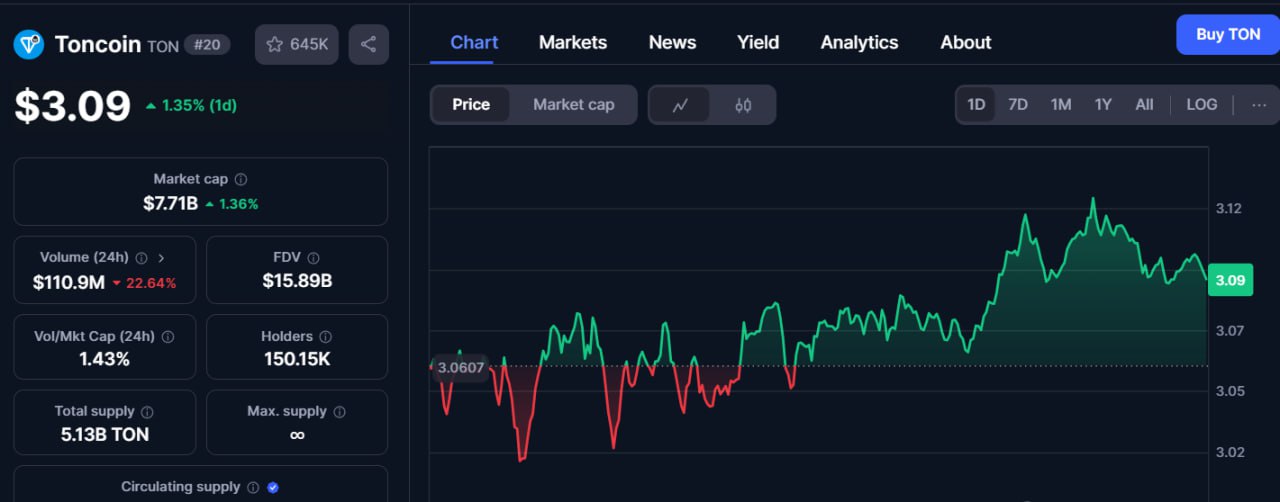Click the 3.0607 opening price chart label
Viewport: 1280px width, 502px height.
click(x=460, y=367)
